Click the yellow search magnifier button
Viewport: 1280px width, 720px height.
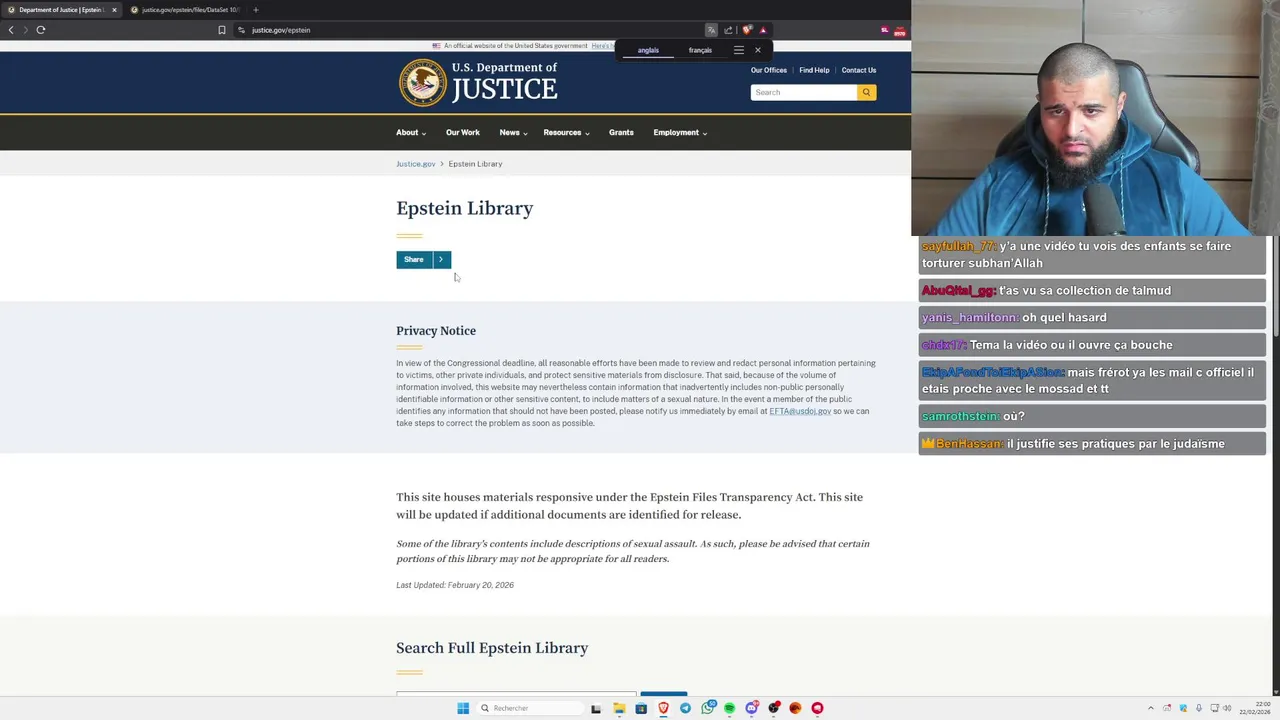click(866, 92)
